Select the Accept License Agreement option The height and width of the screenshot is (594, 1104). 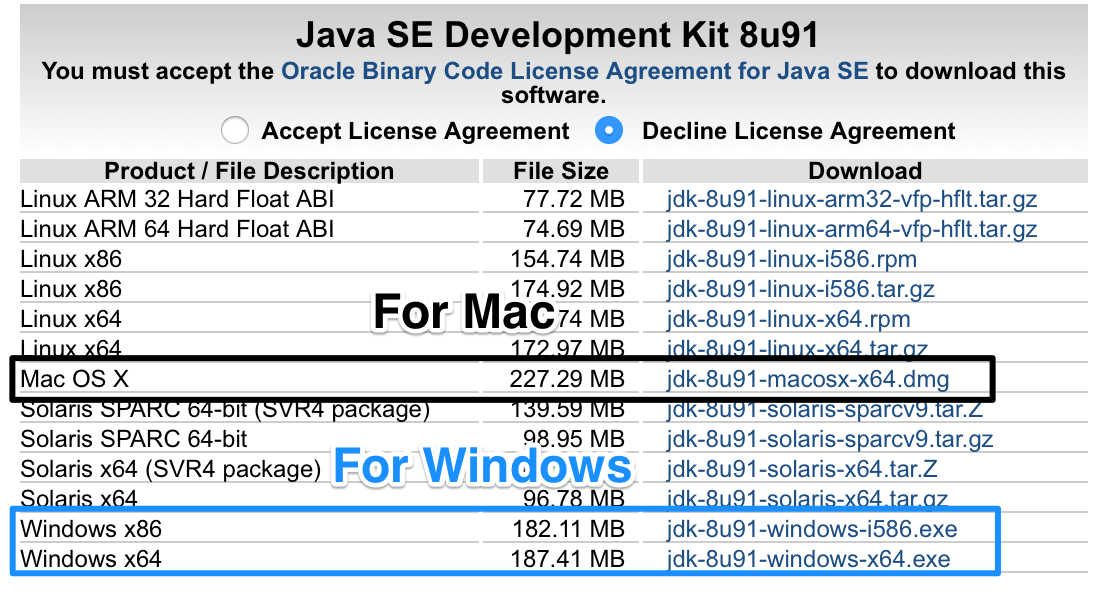click(235, 130)
